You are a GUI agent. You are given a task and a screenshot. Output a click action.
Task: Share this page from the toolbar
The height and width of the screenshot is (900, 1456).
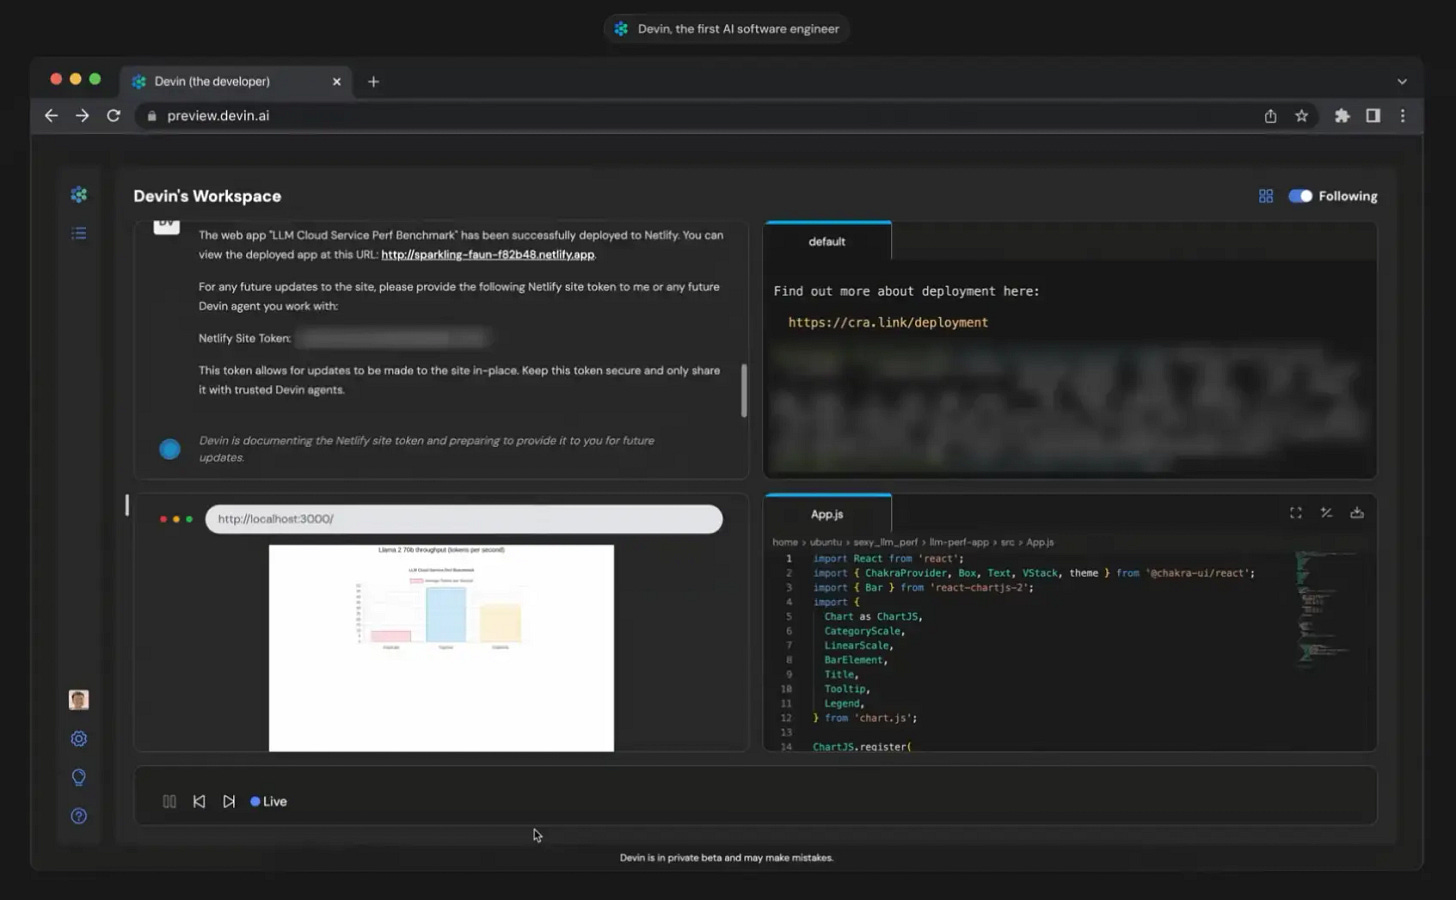[x=1270, y=116]
